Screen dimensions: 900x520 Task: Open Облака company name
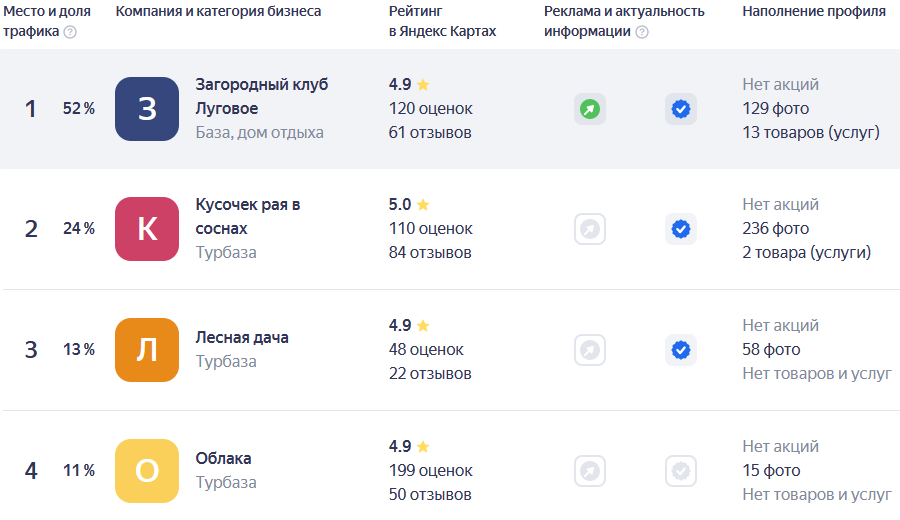[x=223, y=459]
